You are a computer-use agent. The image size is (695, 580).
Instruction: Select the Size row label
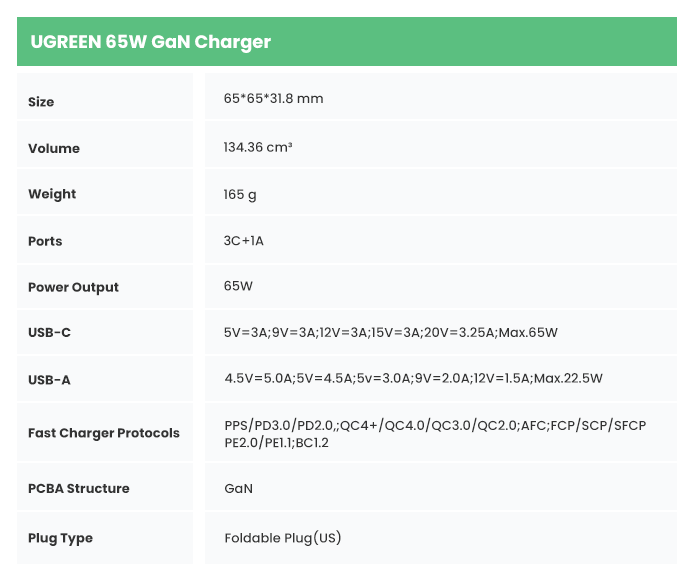41,102
